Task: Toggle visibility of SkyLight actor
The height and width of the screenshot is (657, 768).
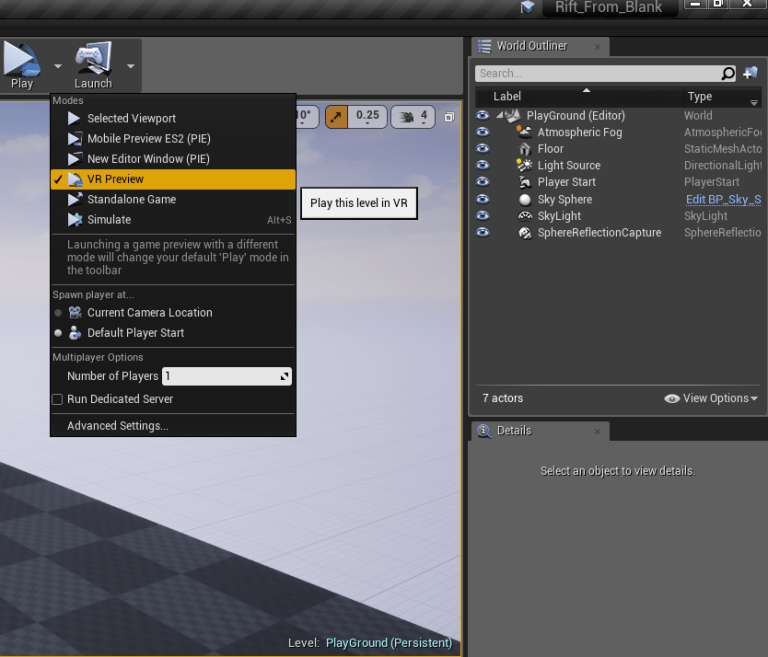Action: pos(482,216)
